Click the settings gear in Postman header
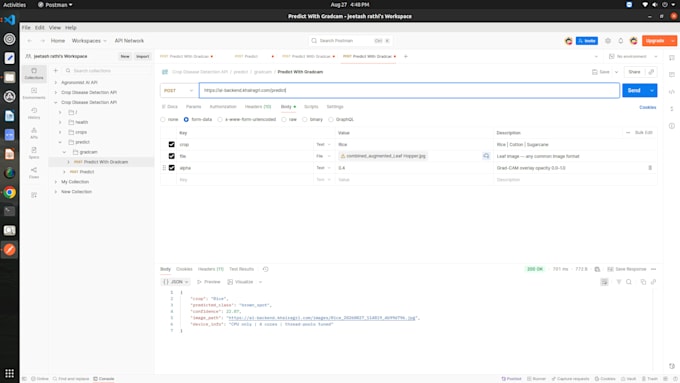Image resolution: width=680 pixels, height=383 pixels. point(608,41)
